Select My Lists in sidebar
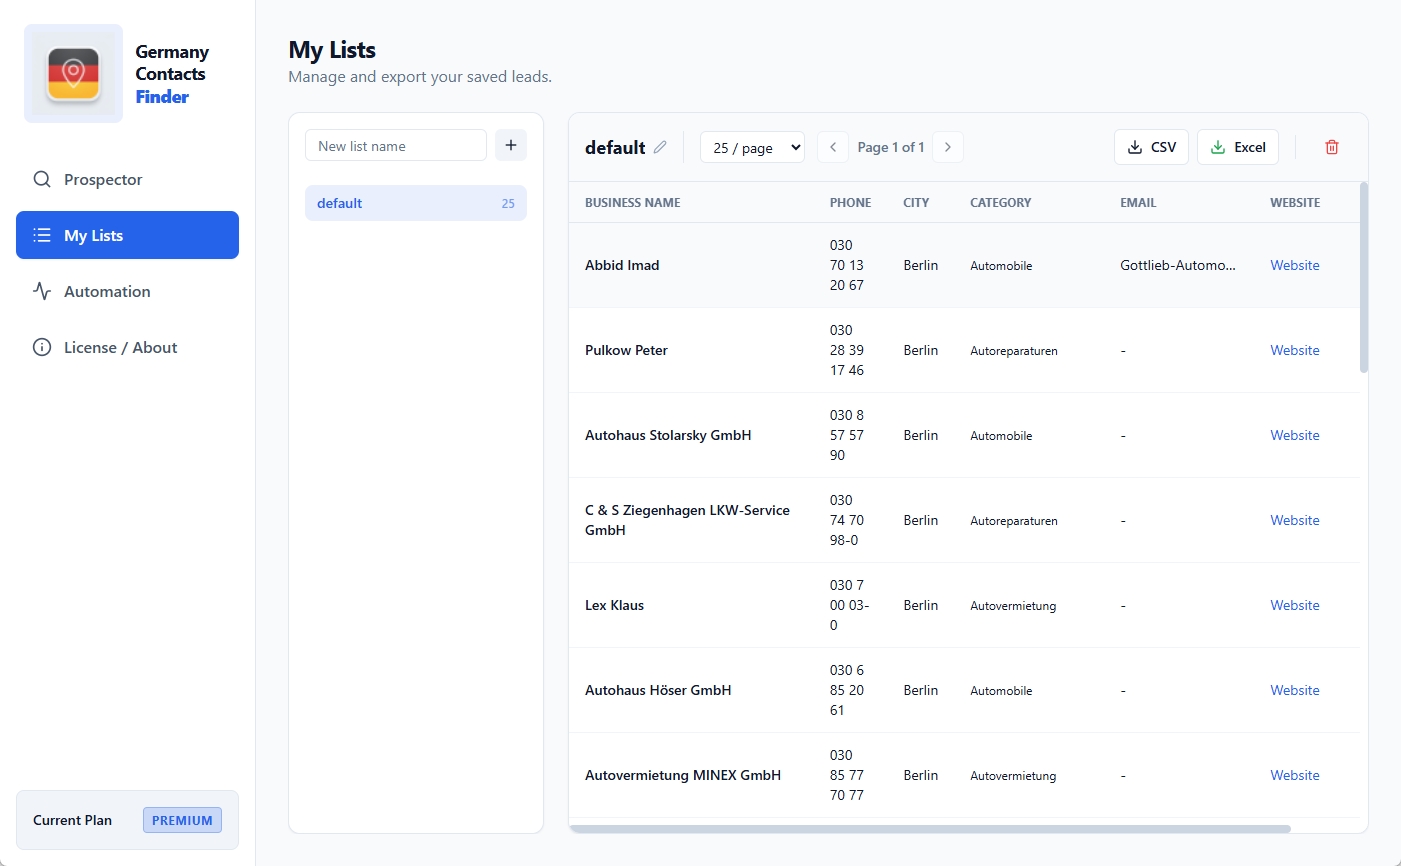Image resolution: width=1401 pixels, height=866 pixels. pos(127,235)
